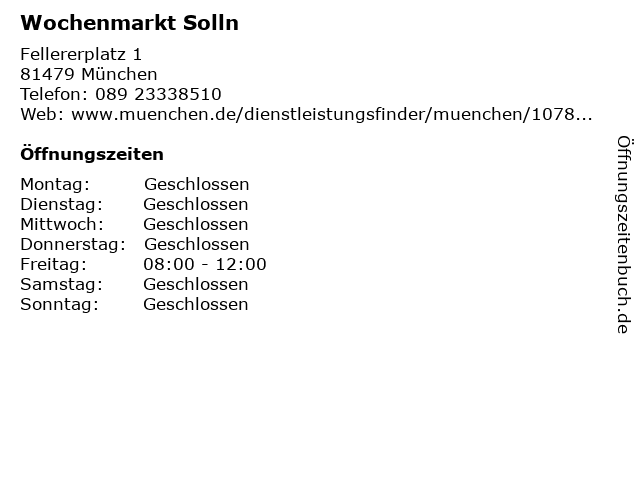Click the Fellererplatz 1 address line
The height and width of the screenshot is (480, 640).
click(81, 55)
